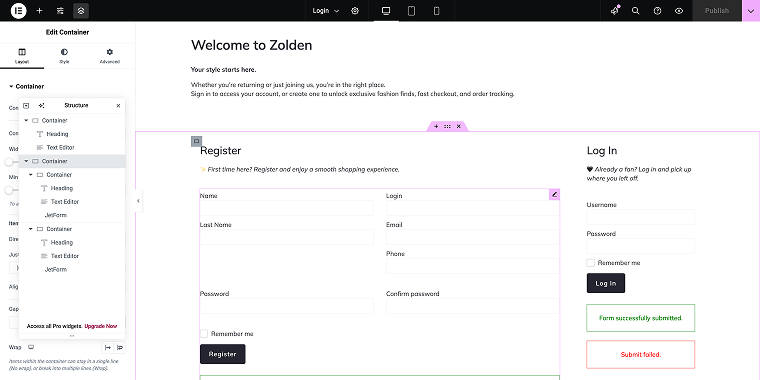Select the Welcome to Zolden heading

click(x=252, y=45)
